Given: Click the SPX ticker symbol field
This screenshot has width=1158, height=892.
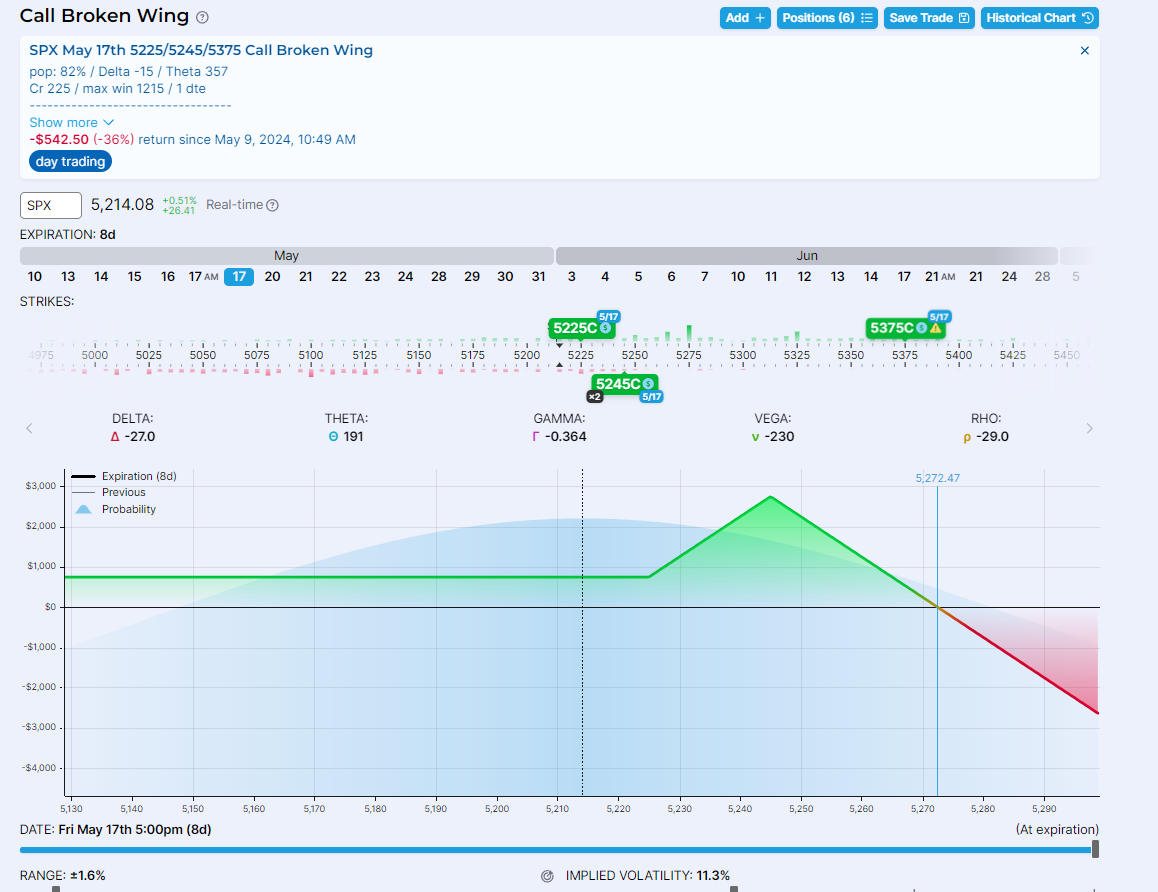Looking at the screenshot, I should click(51, 205).
